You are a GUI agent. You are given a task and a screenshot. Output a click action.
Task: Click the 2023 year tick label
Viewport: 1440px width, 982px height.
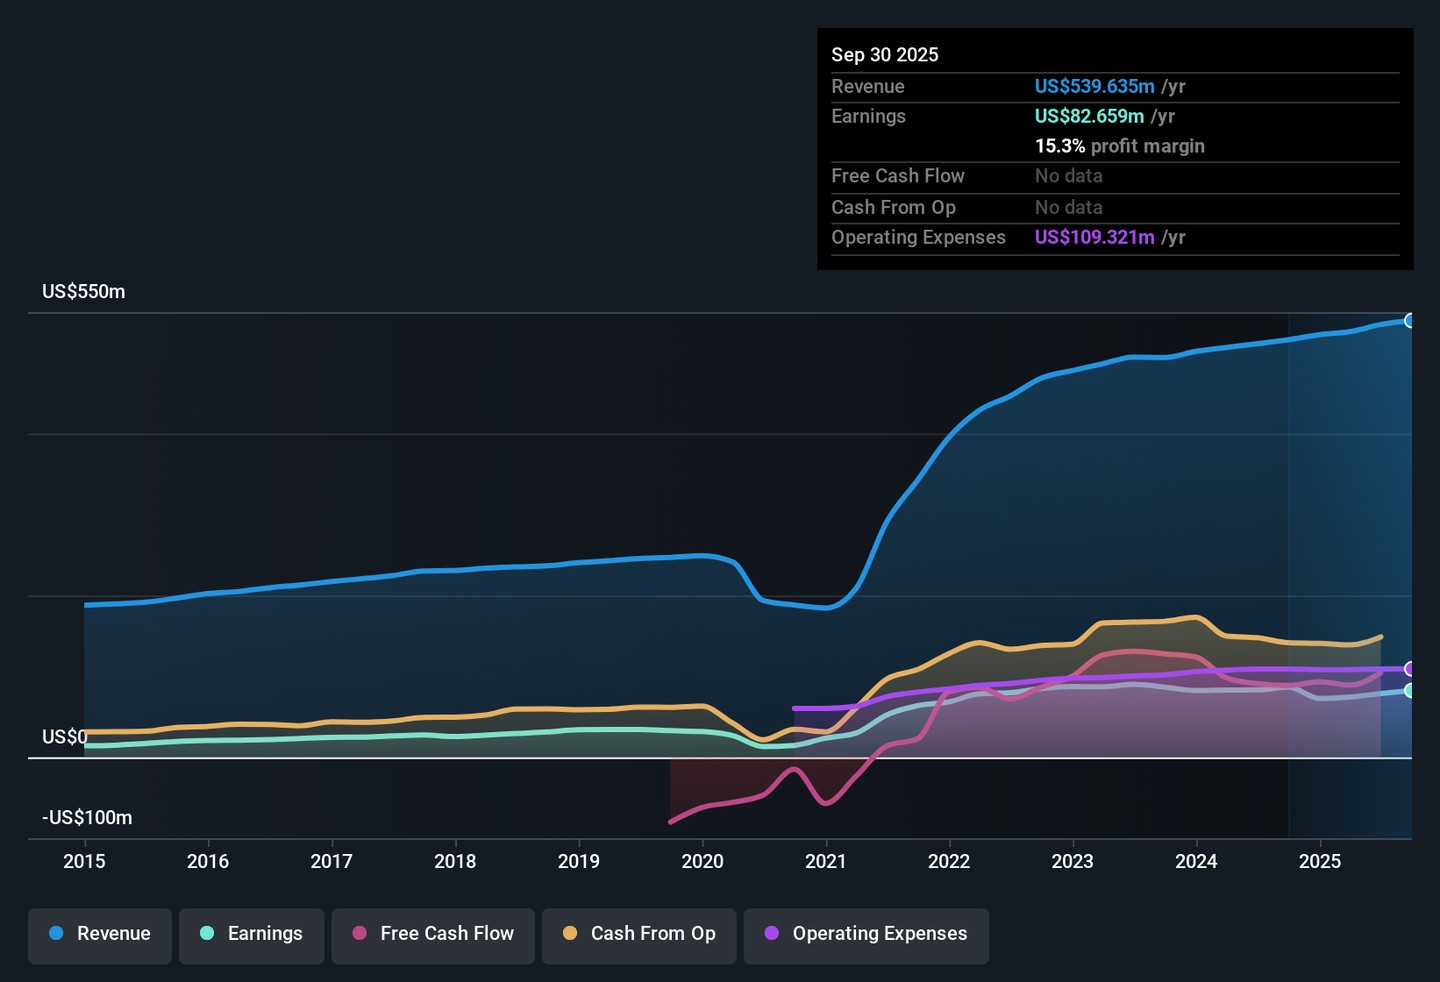click(x=1072, y=862)
